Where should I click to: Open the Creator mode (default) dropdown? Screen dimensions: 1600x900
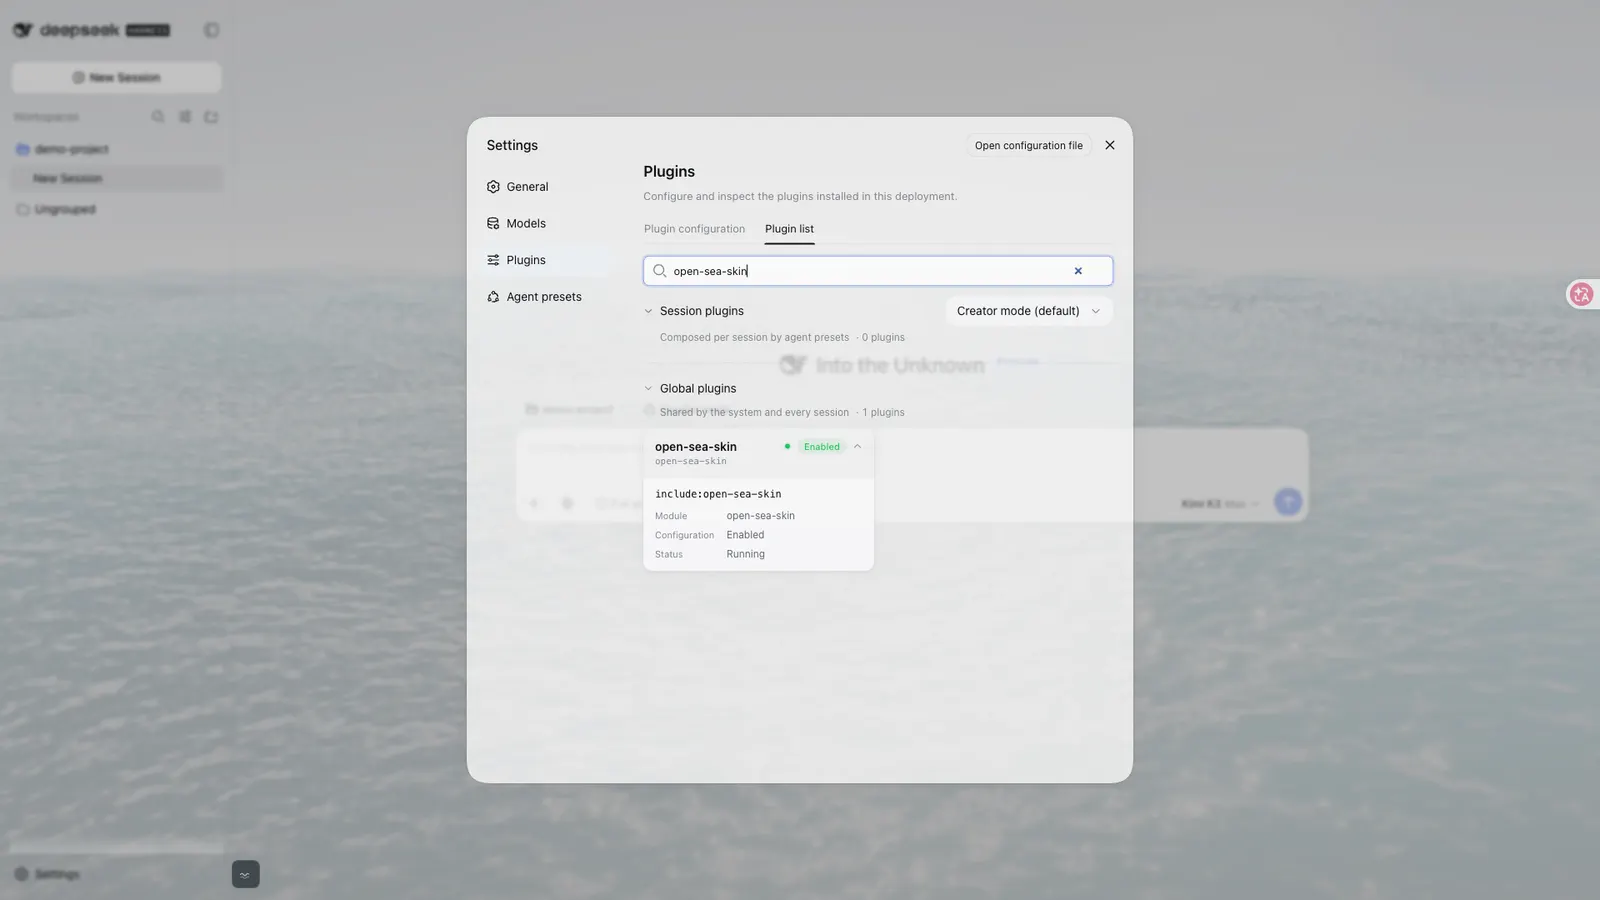tap(1029, 311)
